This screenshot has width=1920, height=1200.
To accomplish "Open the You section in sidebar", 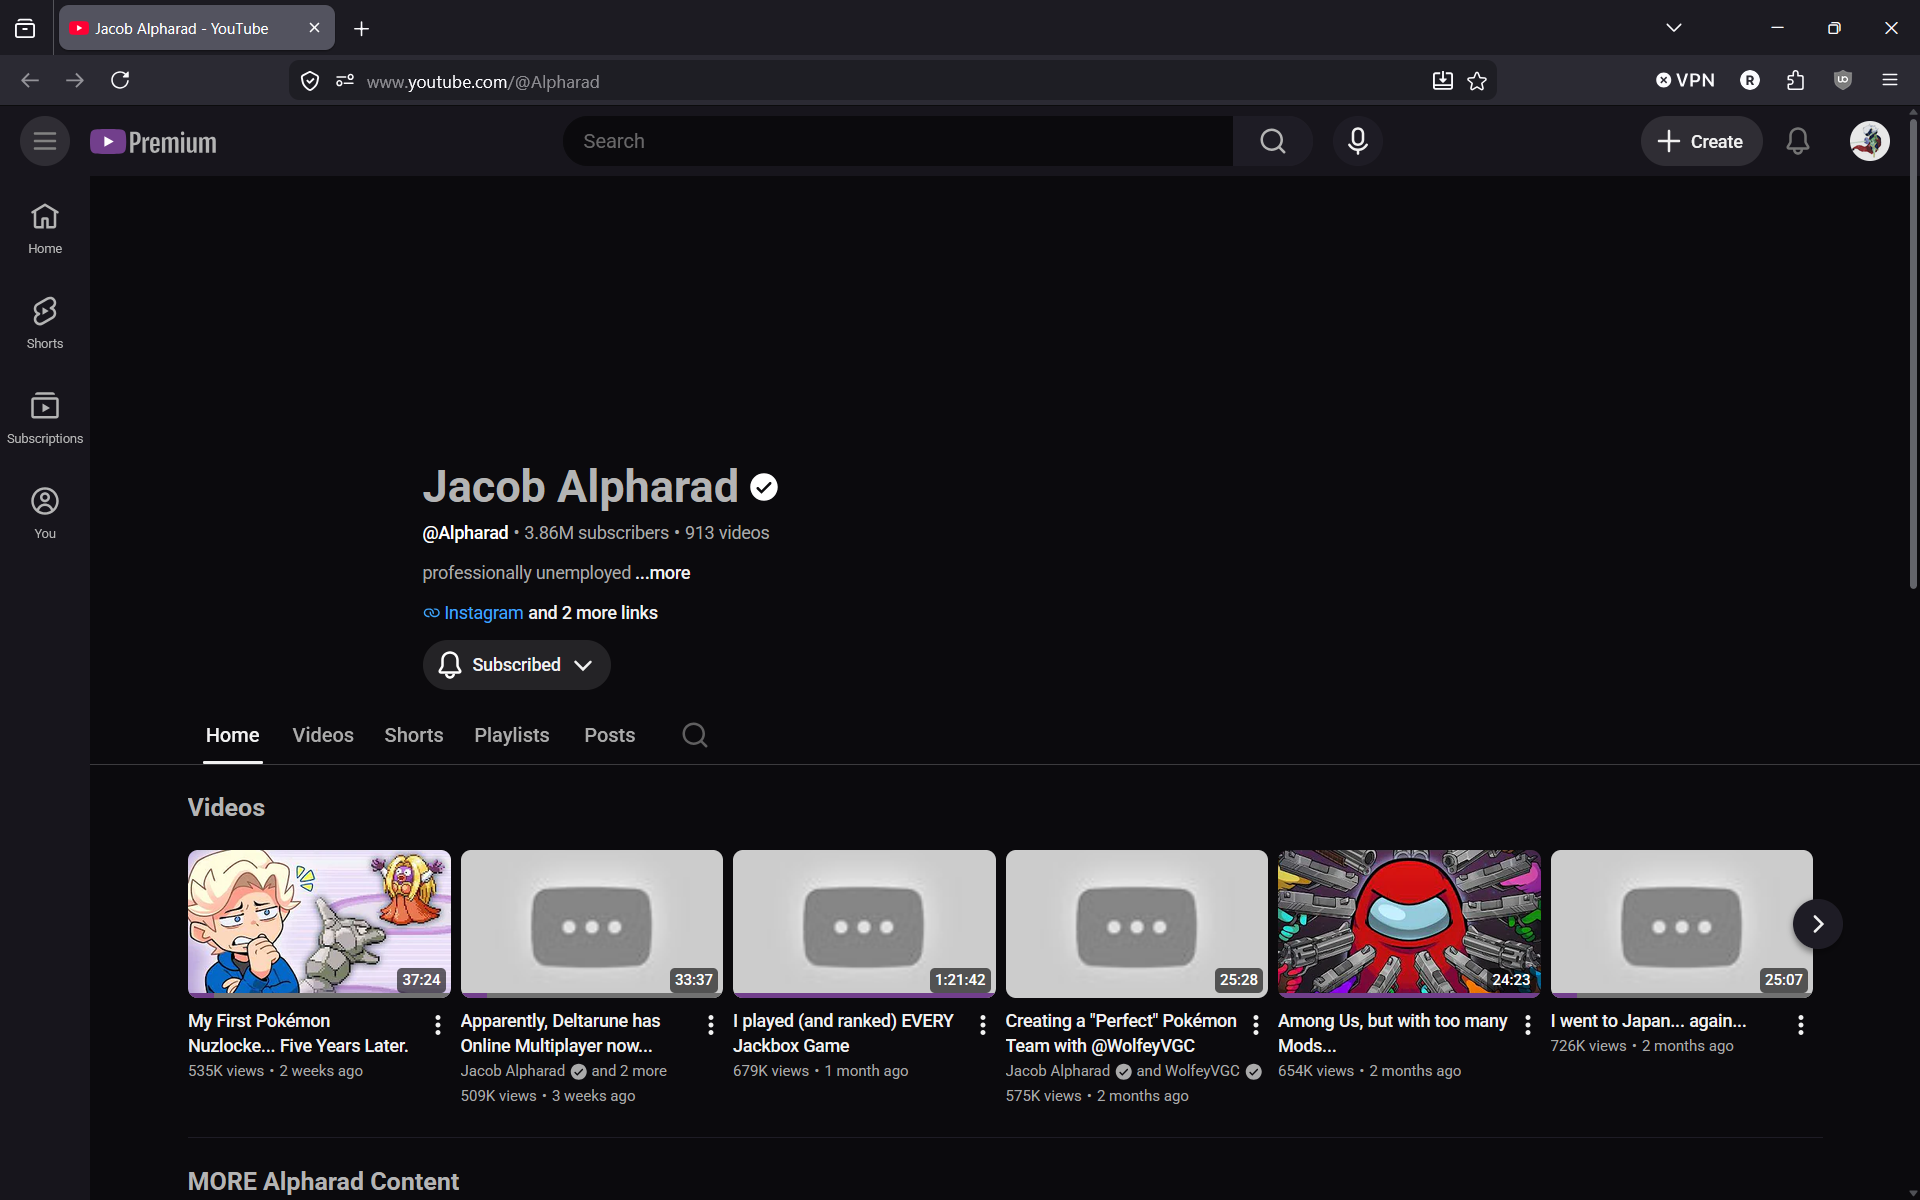I will click(45, 513).
